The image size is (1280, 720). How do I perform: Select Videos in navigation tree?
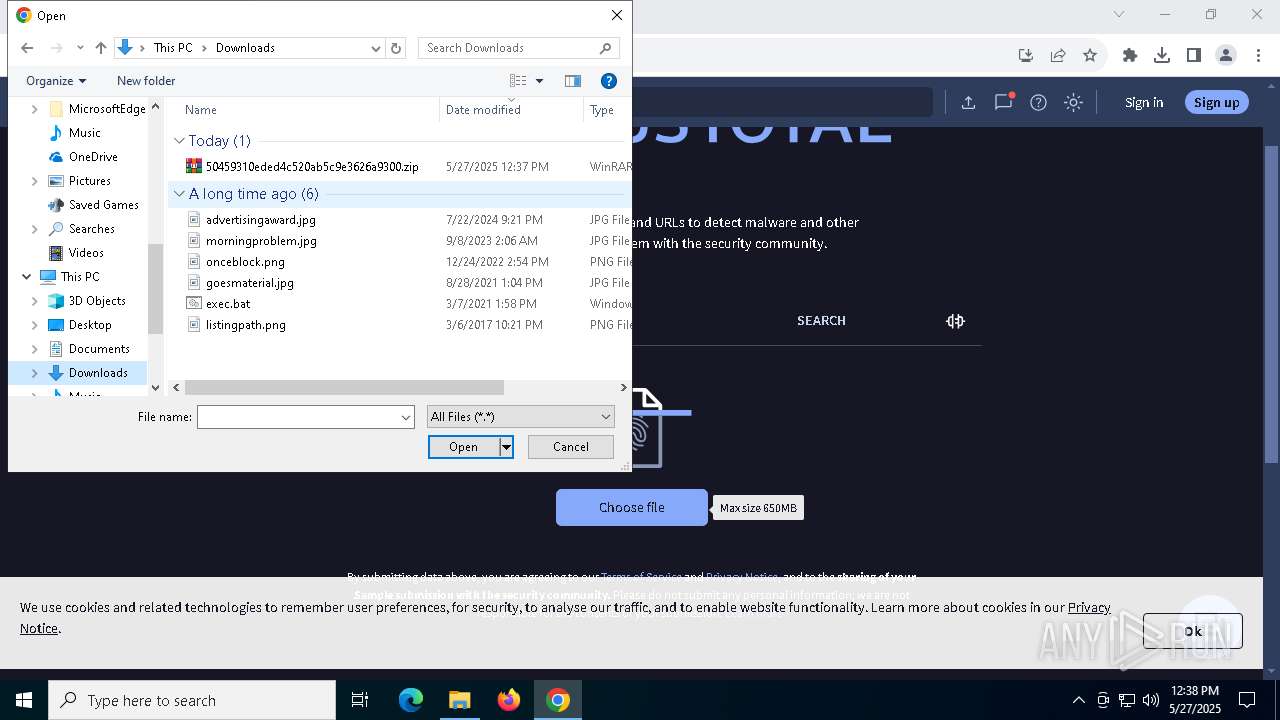pos(86,253)
